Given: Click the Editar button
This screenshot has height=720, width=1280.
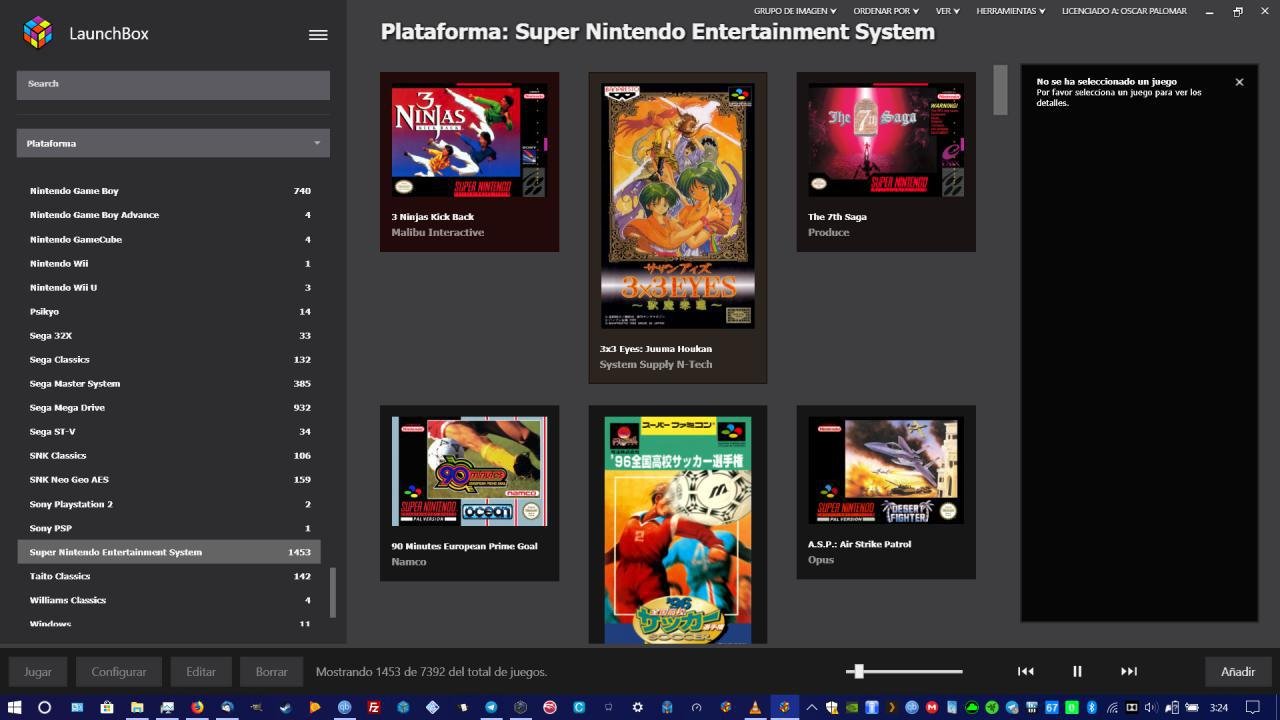Looking at the screenshot, I should coord(201,672).
